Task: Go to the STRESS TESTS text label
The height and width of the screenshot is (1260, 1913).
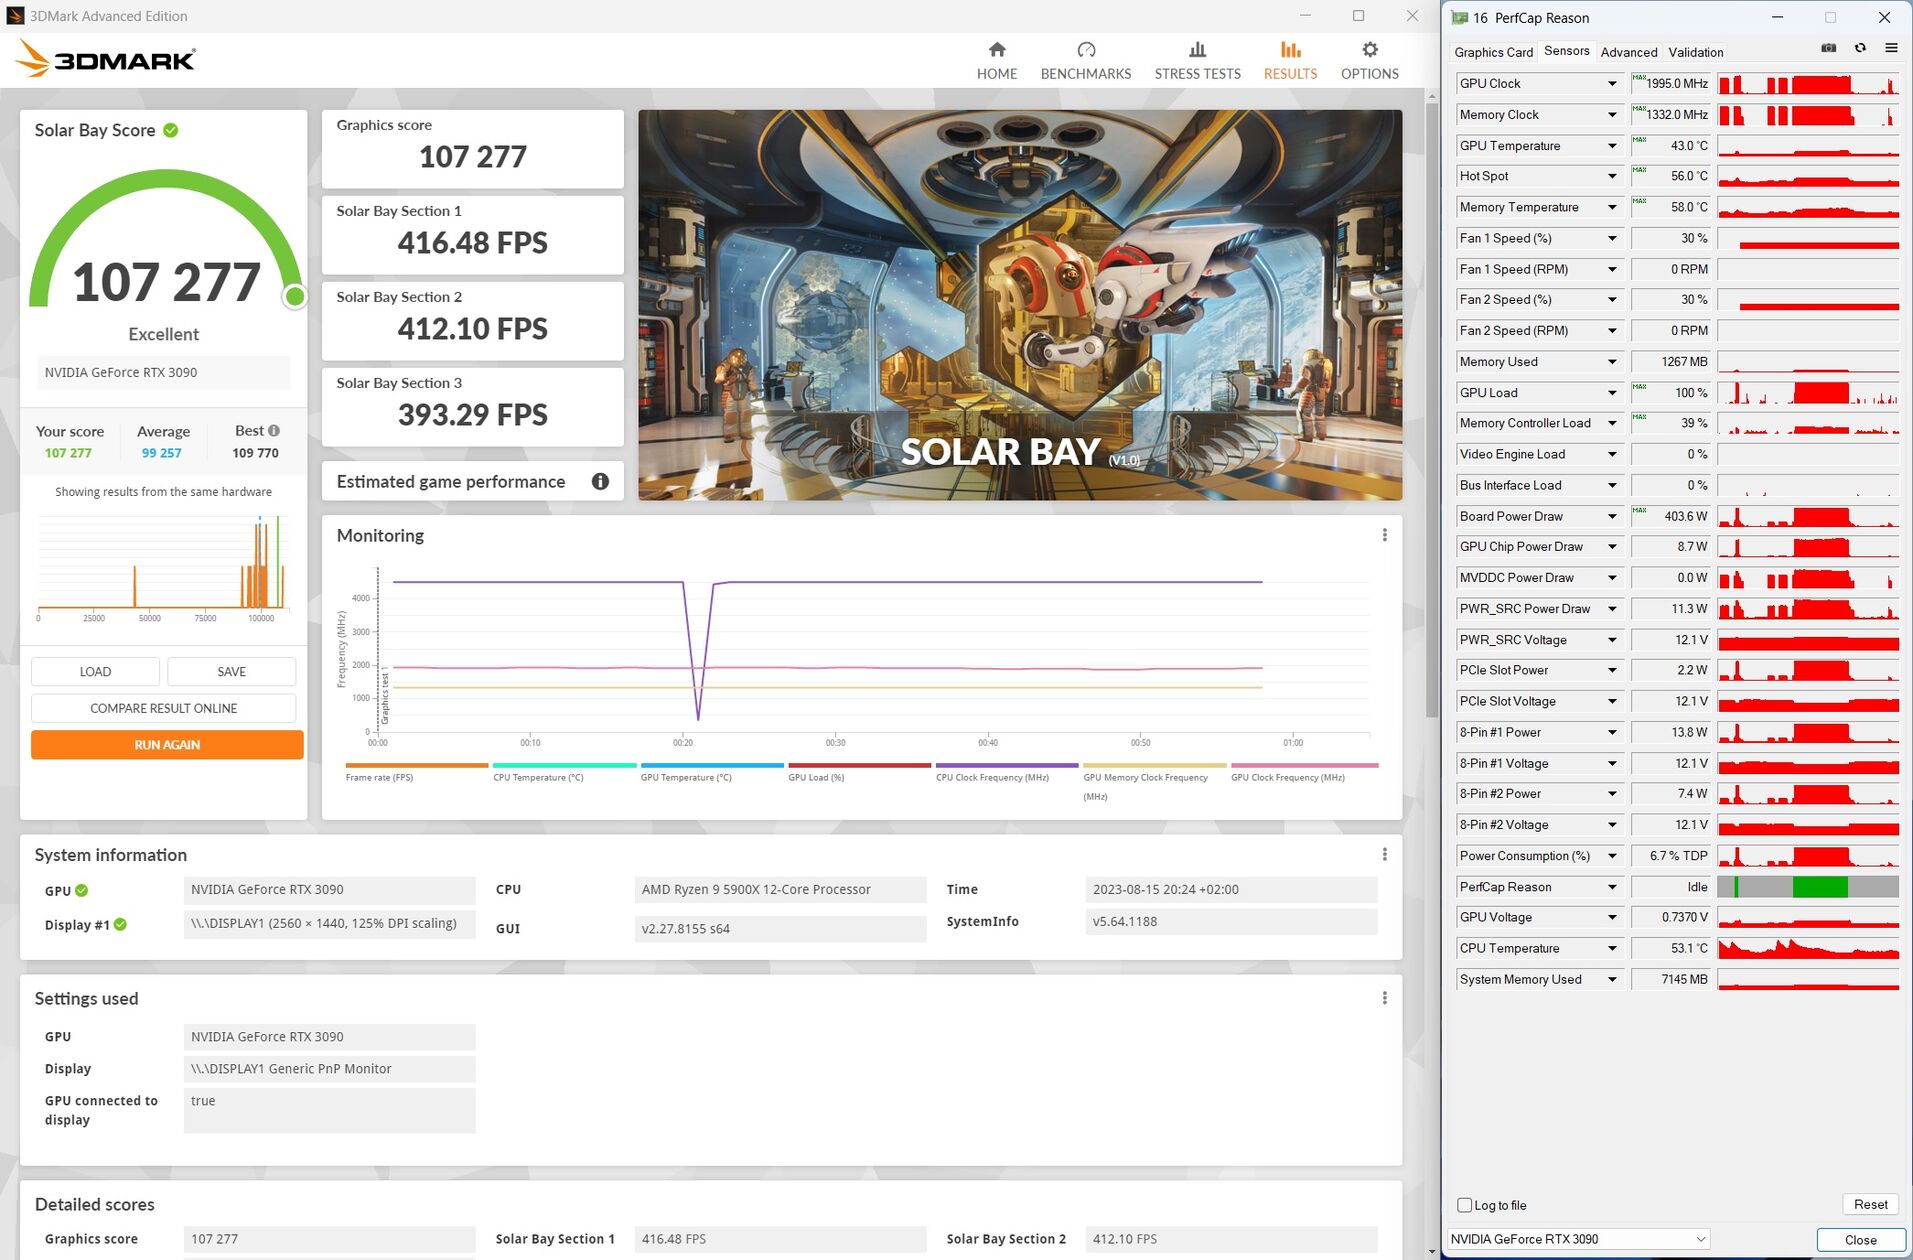Action: (x=1197, y=74)
